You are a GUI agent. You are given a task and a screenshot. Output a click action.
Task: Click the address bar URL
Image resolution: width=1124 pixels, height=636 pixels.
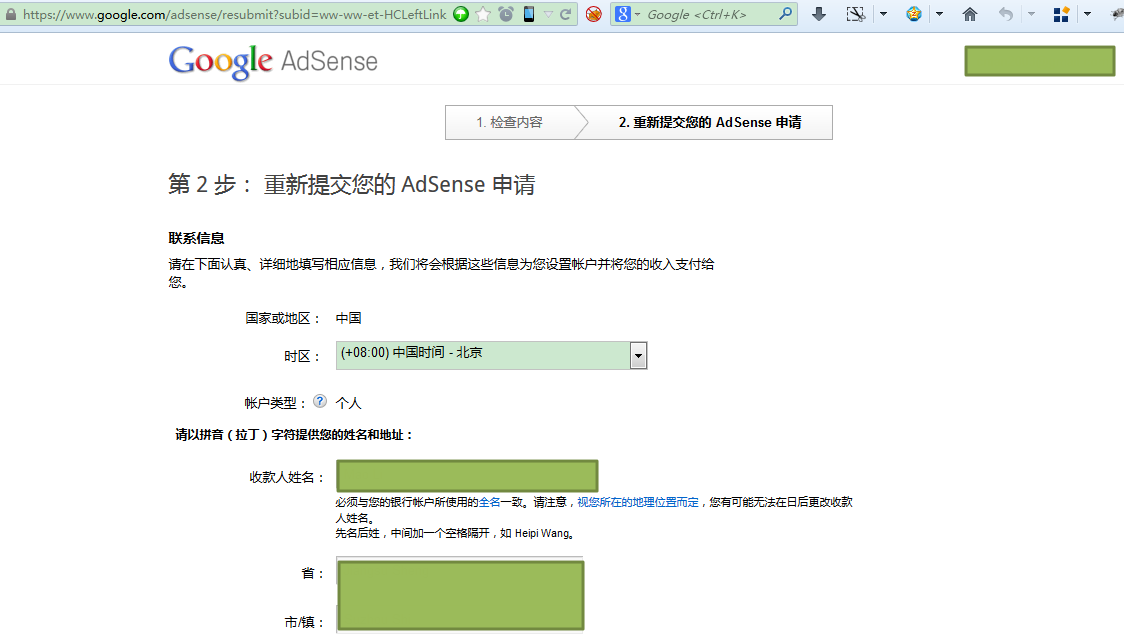[x=234, y=14]
